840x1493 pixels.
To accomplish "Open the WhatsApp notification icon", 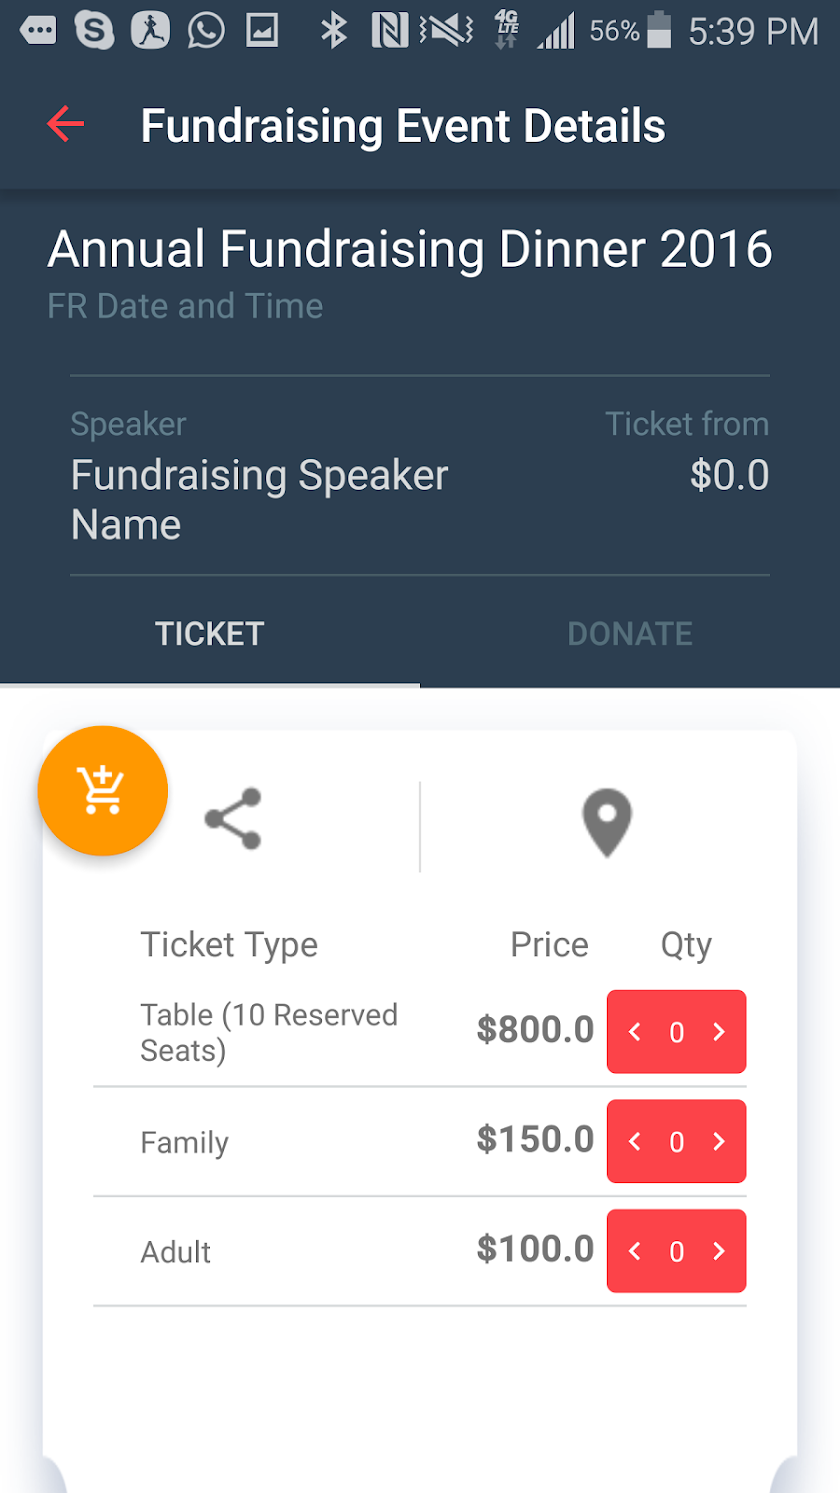I will click(x=206, y=31).
